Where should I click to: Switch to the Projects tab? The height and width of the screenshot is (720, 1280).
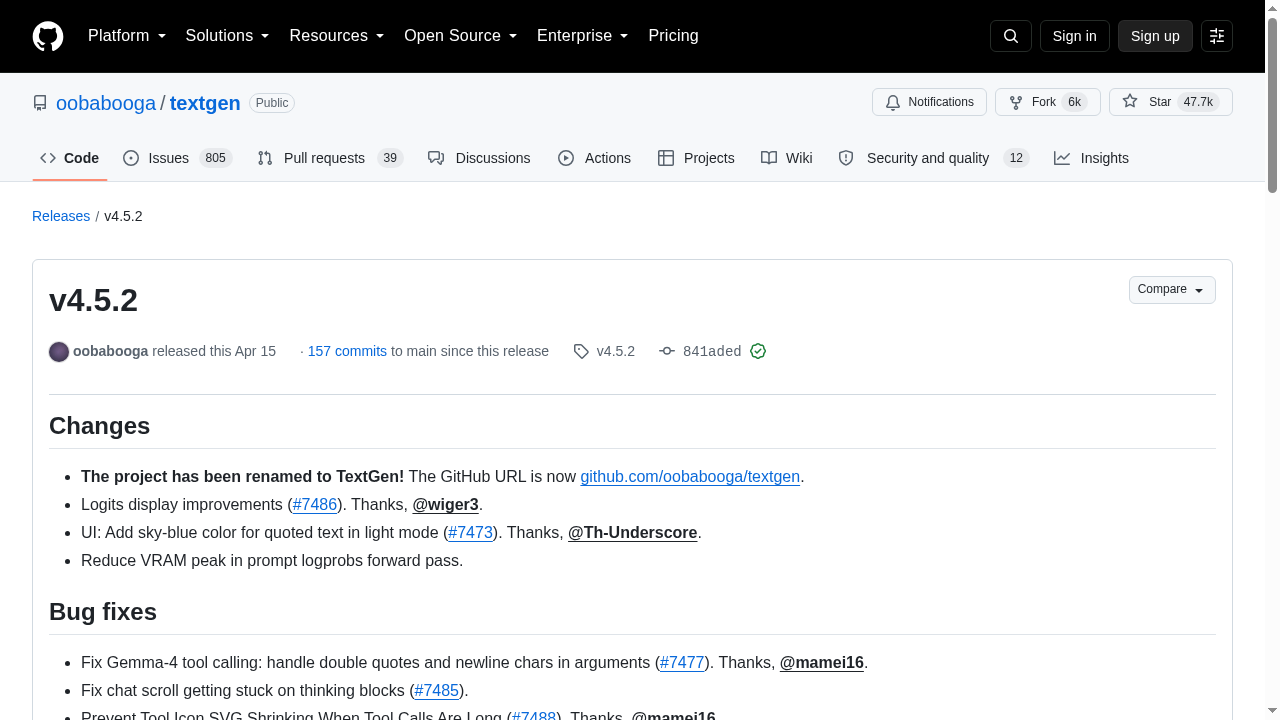[696, 158]
